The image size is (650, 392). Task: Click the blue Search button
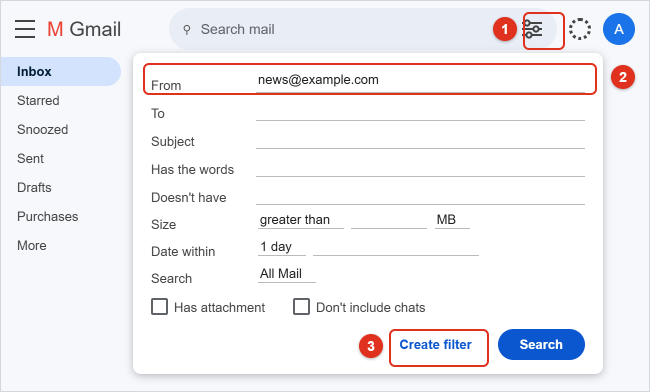pyautogui.click(x=541, y=345)
